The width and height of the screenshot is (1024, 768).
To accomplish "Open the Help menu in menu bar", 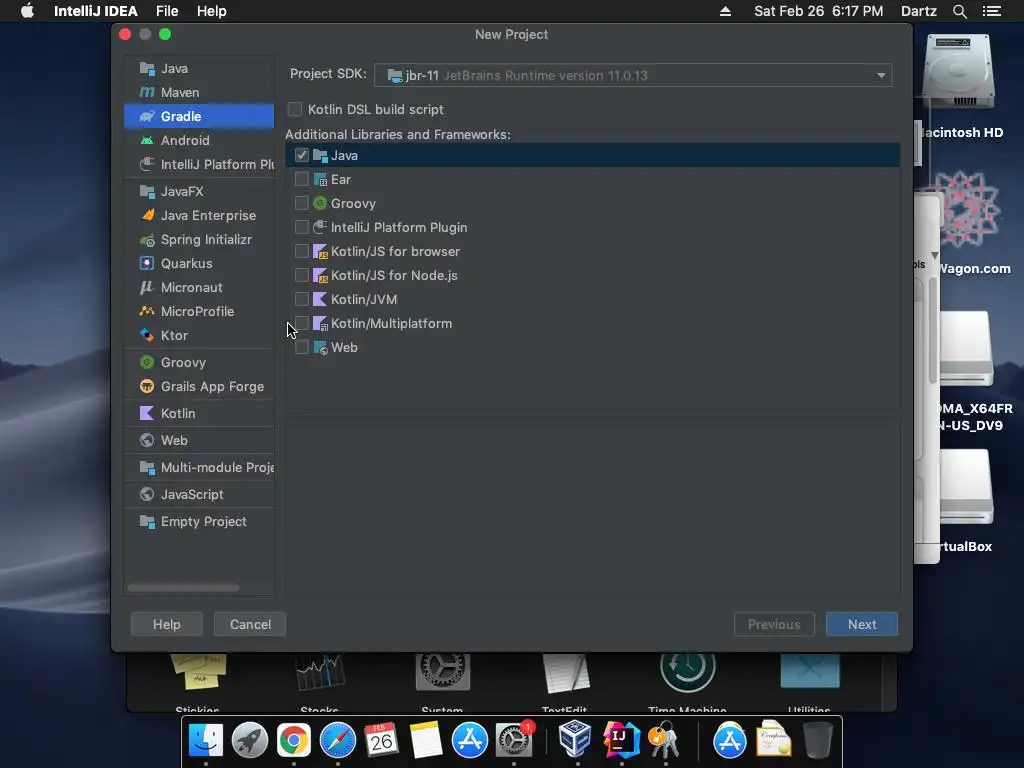I will pos(212,11).
